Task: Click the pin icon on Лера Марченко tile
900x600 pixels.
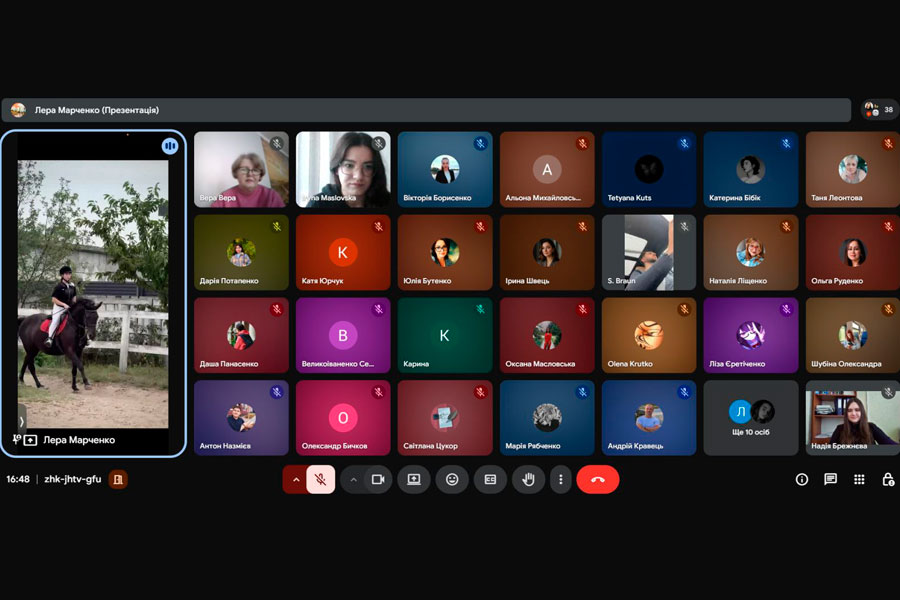Action: (x=17, y=439)
